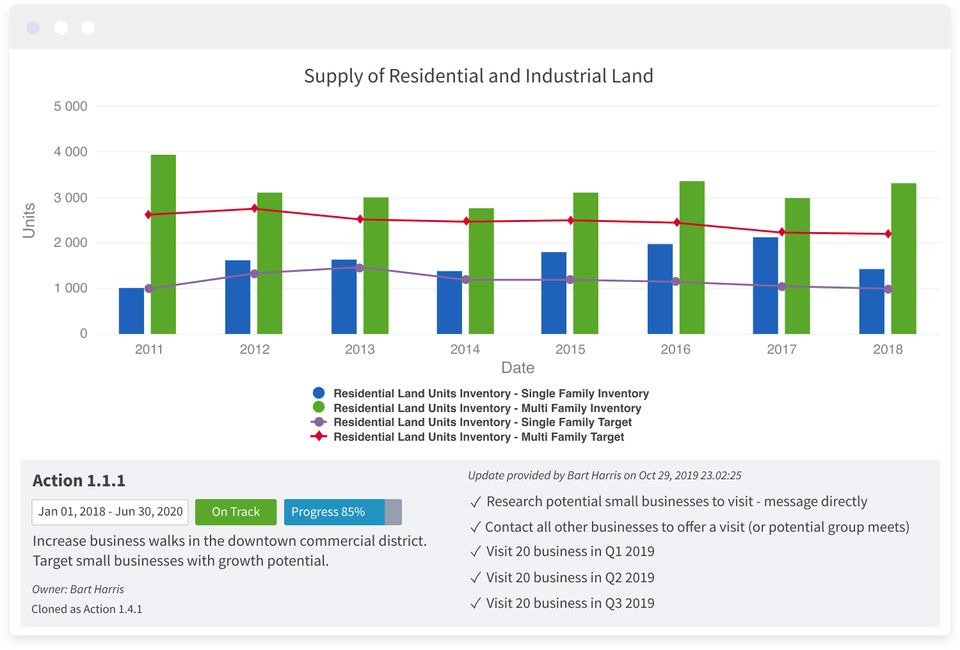This screenshot has height=650, width=960.
Task: Click the 2017 x-axis year label
Action: [781, 349]
